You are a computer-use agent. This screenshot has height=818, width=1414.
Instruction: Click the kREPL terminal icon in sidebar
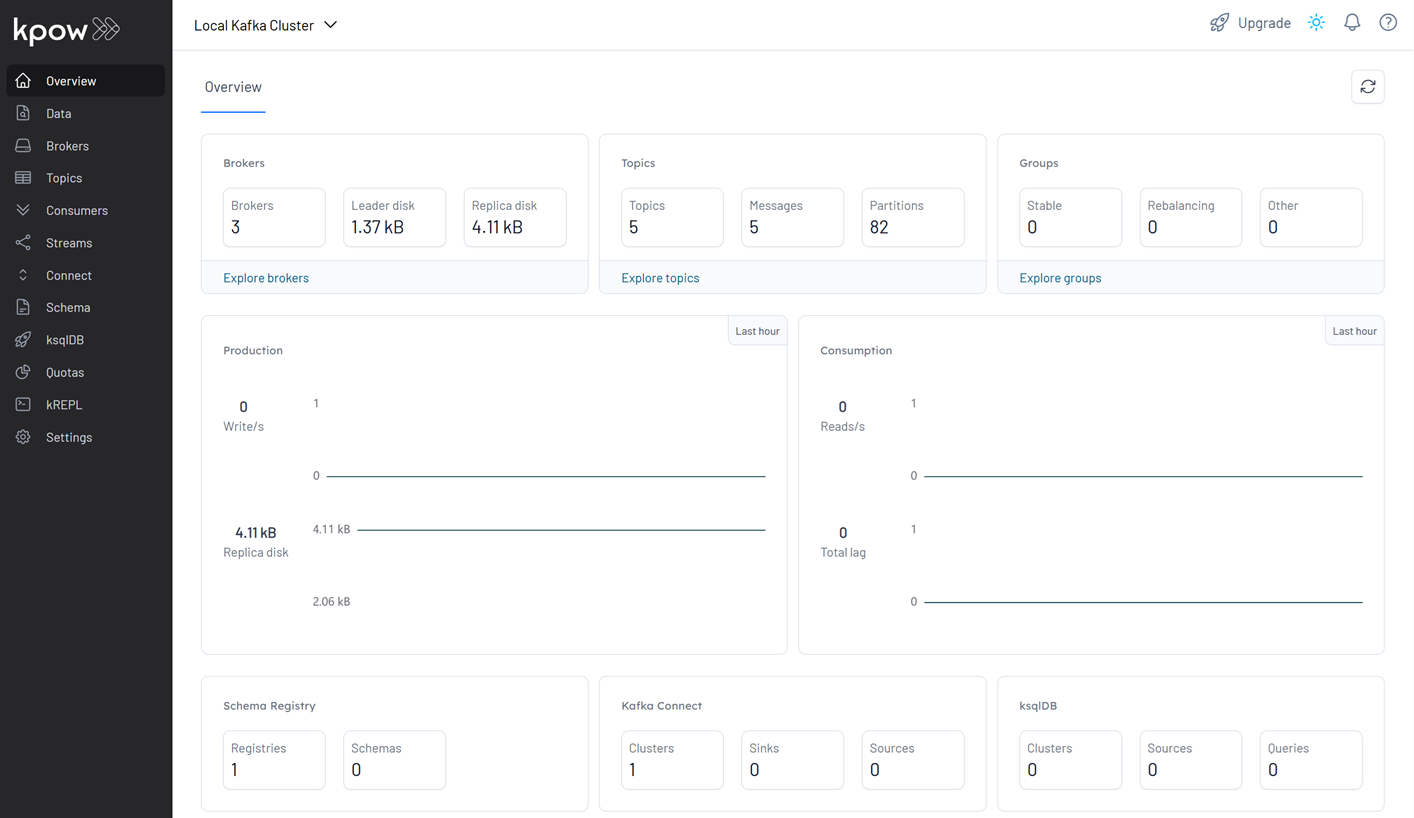click(23, 405)
